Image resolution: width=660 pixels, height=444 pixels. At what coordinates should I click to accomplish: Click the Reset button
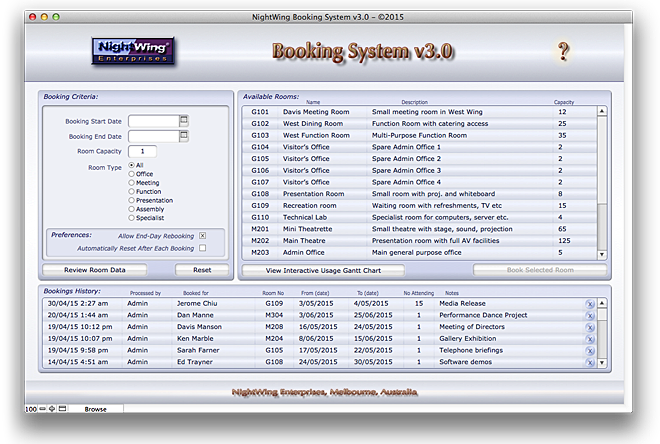202,270
